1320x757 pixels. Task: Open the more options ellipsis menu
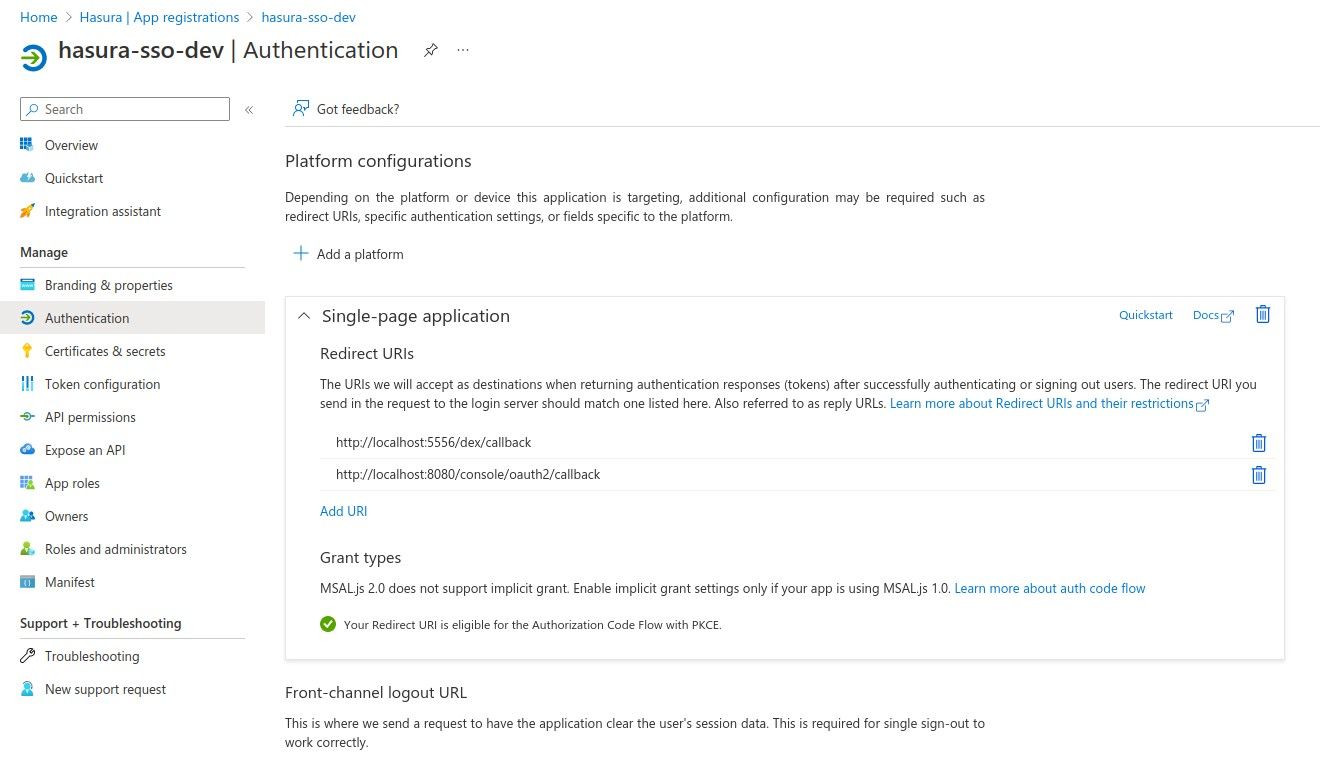(462, 50)
